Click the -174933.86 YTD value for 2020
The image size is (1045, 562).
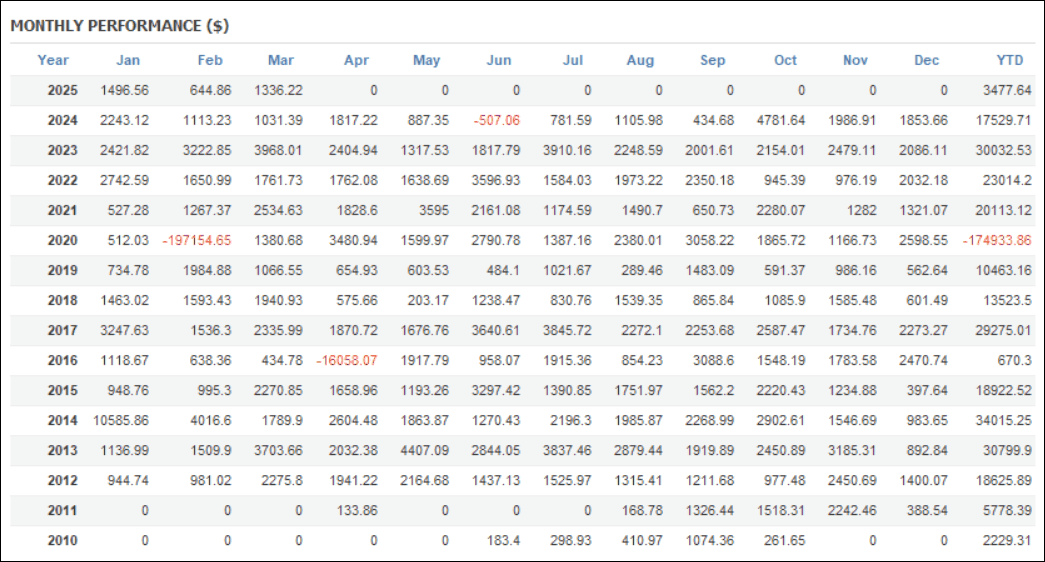pyautogui.click(x=997, y=240)
